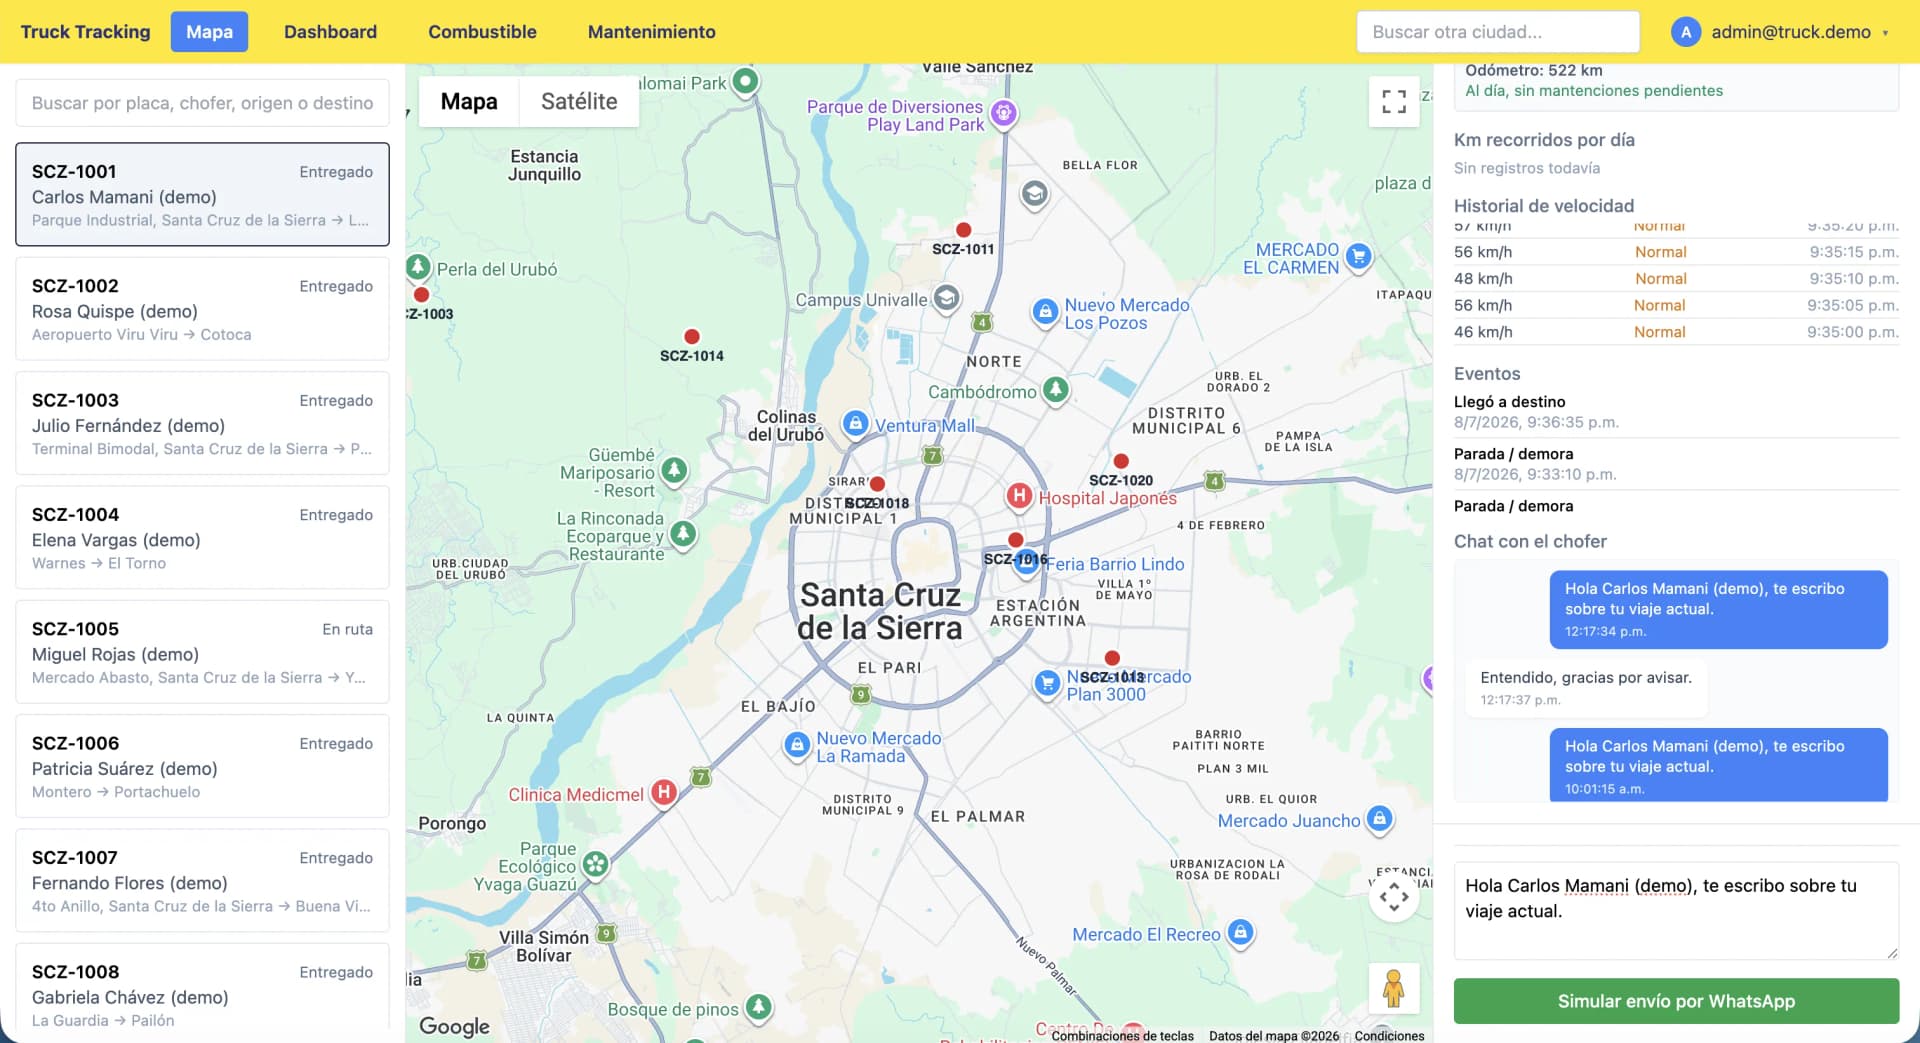Click the Truck Tracking brand title

pos(85,32)
